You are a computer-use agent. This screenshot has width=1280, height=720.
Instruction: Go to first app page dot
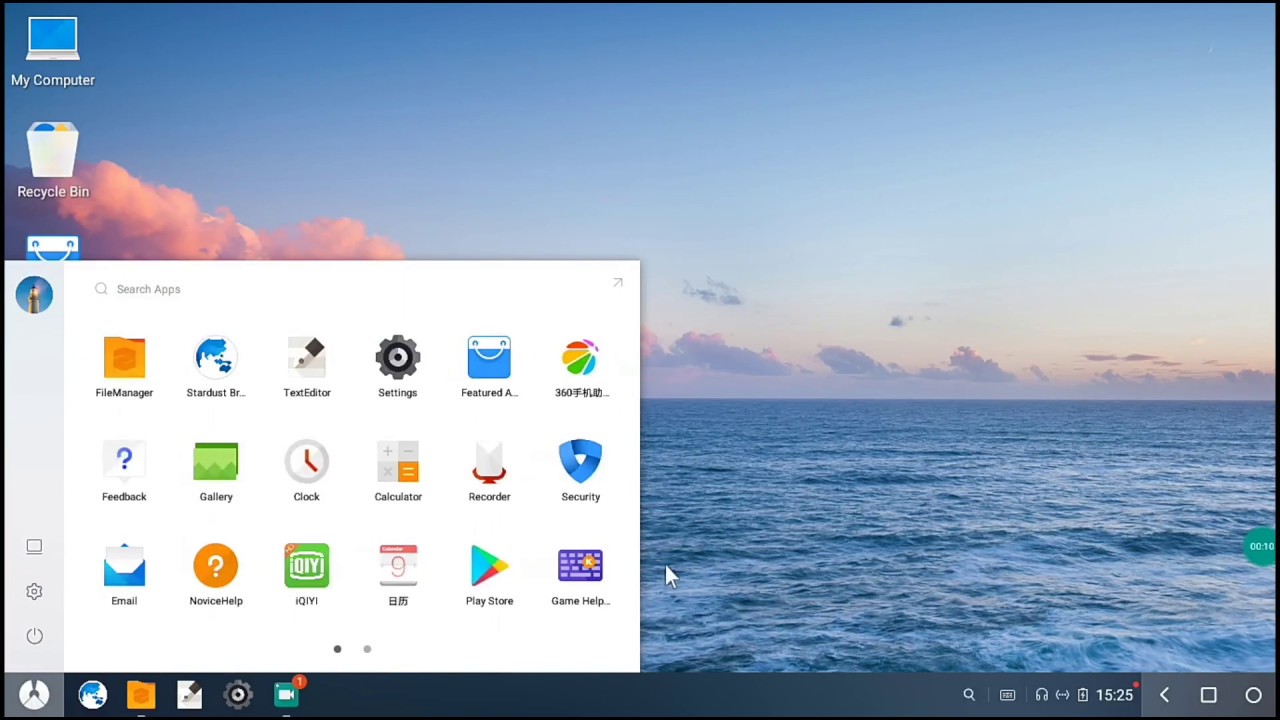(x=337, y=649)
